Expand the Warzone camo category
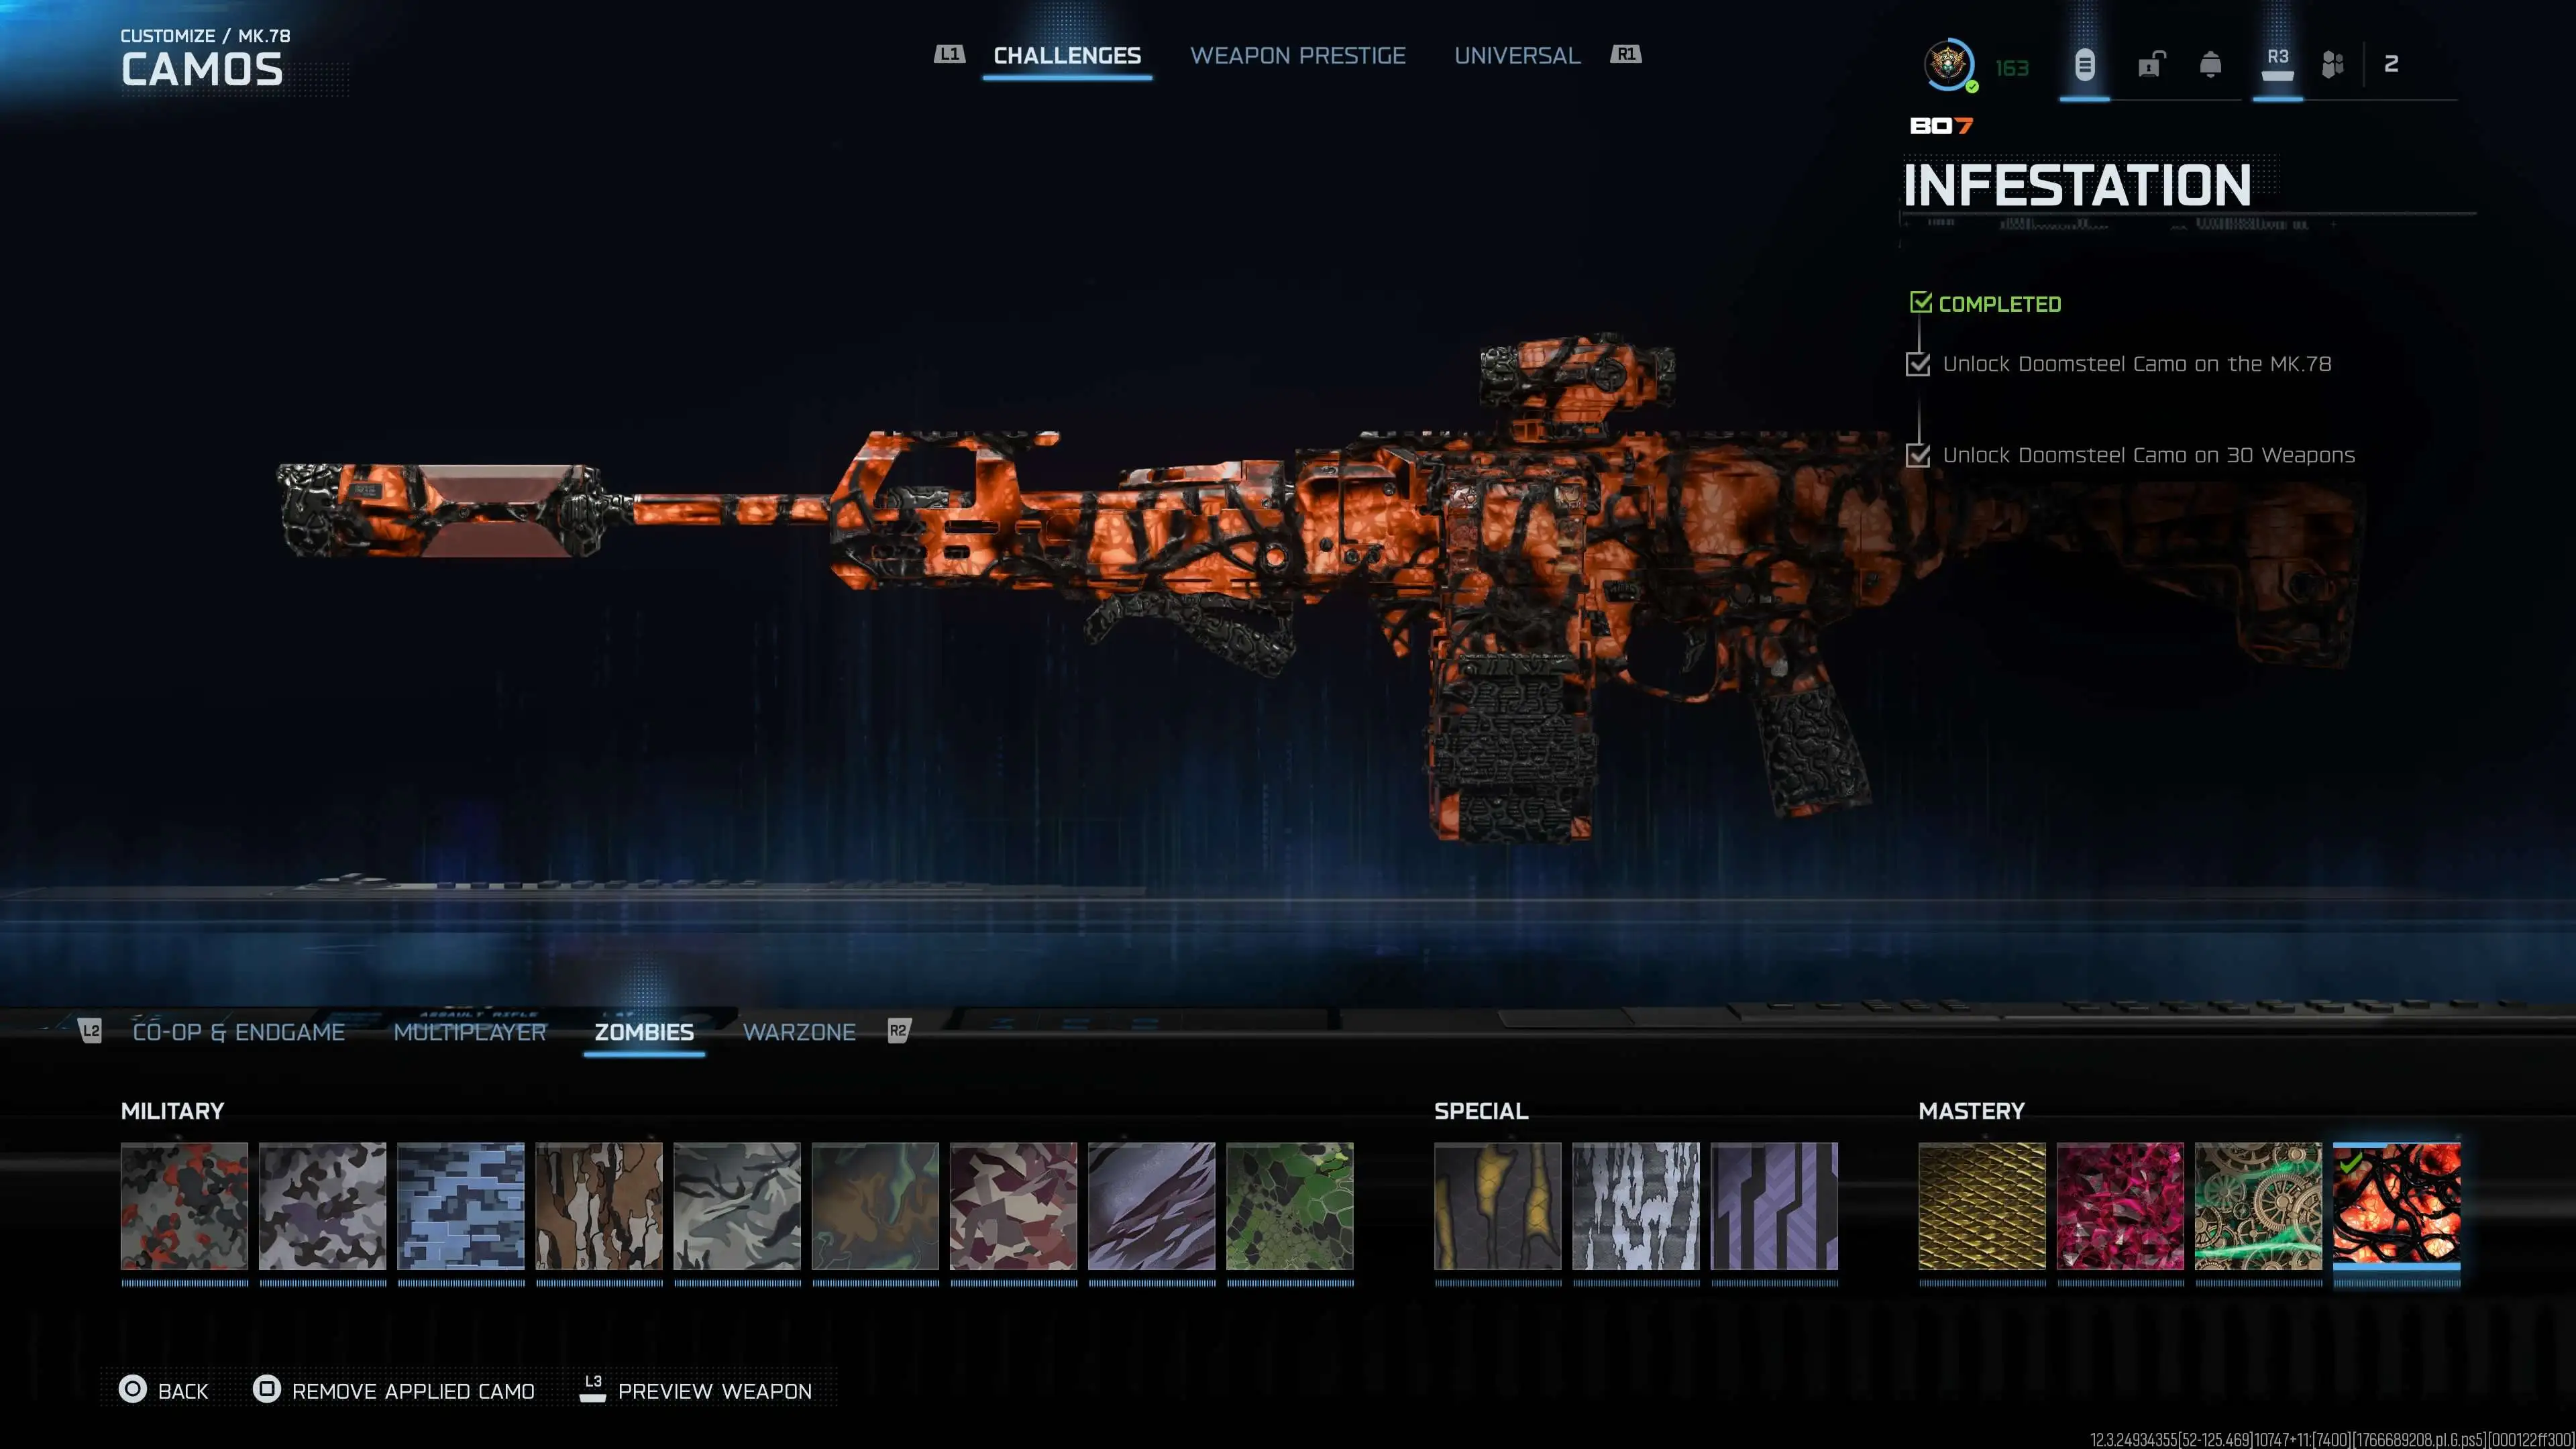The height and width of the screenshot is (1449, 2576). click(799, 1032)
